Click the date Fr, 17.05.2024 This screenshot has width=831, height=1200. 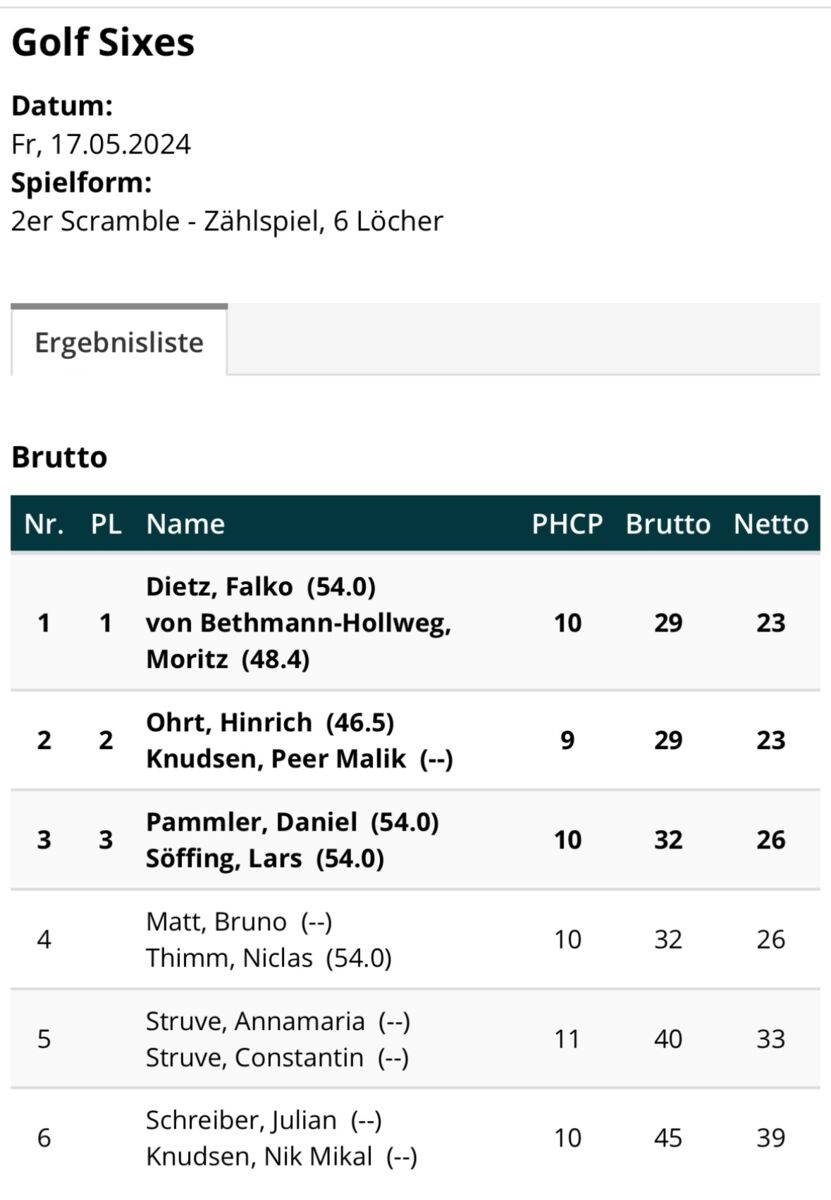click(101, 145)
